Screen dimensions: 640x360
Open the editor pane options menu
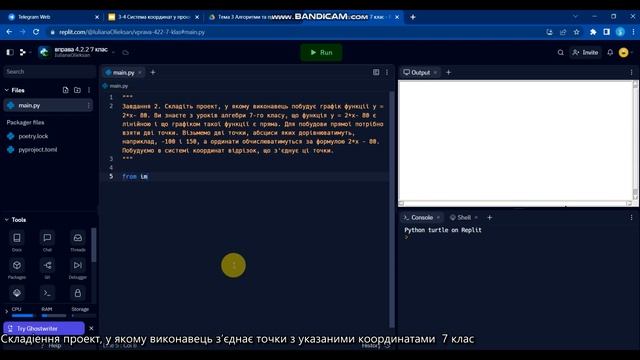387,72
